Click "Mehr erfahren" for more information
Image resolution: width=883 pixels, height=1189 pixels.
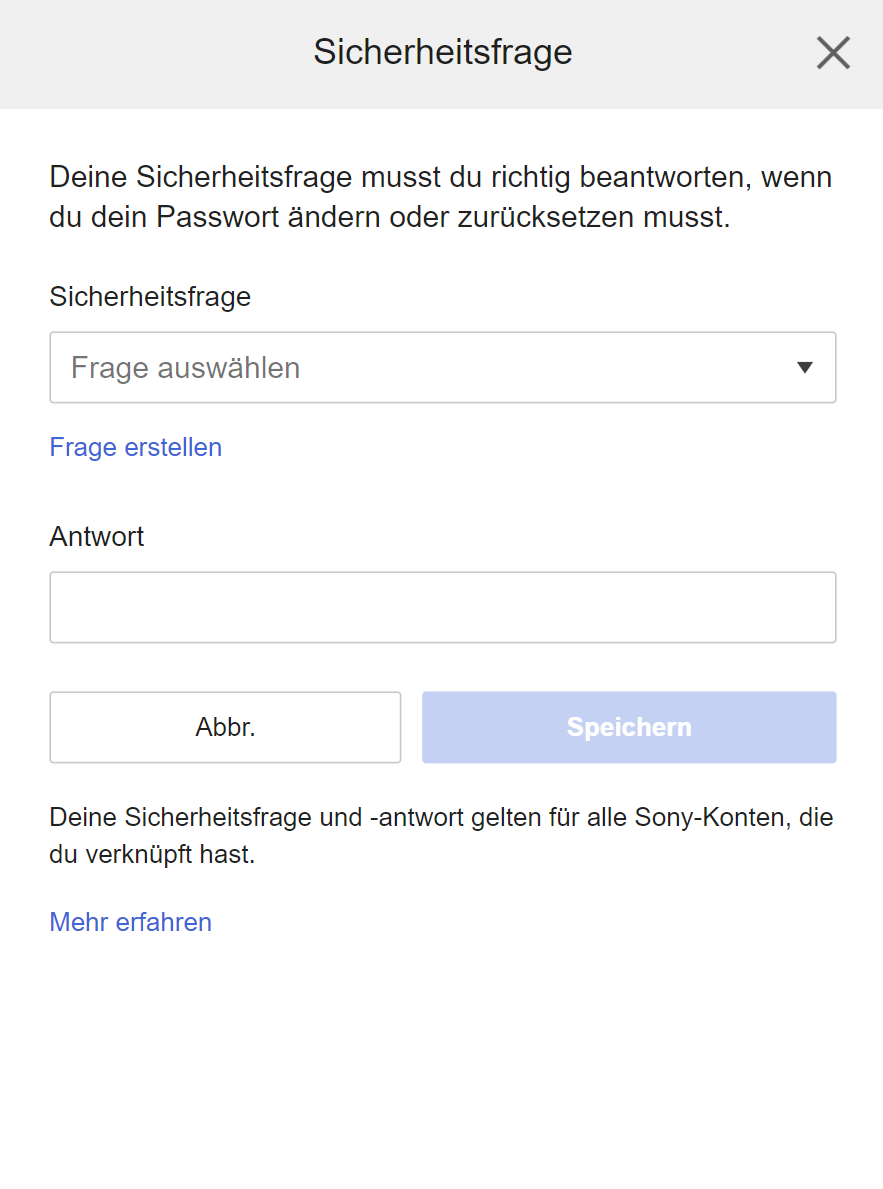(130, 922)
